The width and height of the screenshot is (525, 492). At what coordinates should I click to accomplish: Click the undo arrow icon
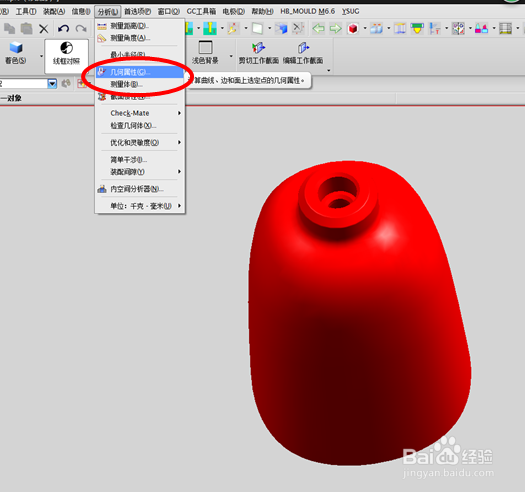tap(63, 29)
